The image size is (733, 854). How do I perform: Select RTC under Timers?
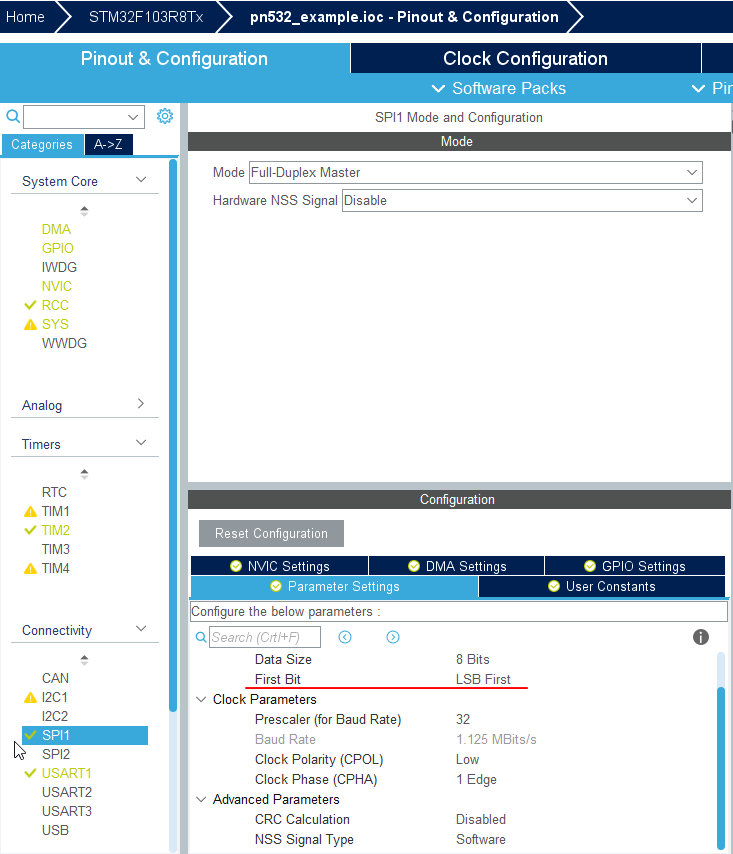pyautogui.click(x=54, y=492)
